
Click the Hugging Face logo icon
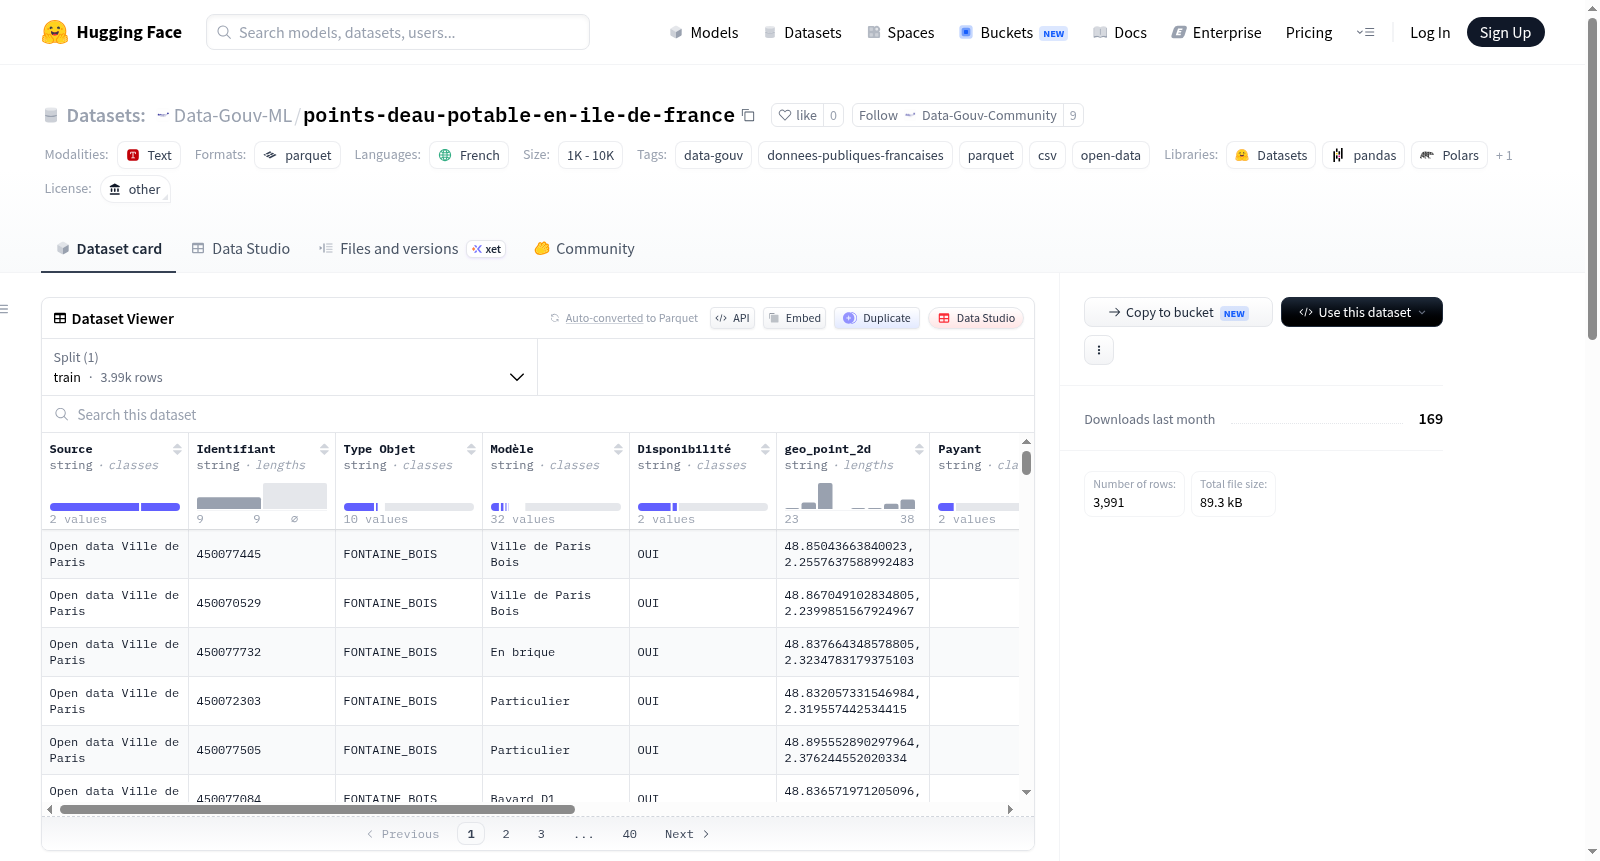[x=55, y=32]
